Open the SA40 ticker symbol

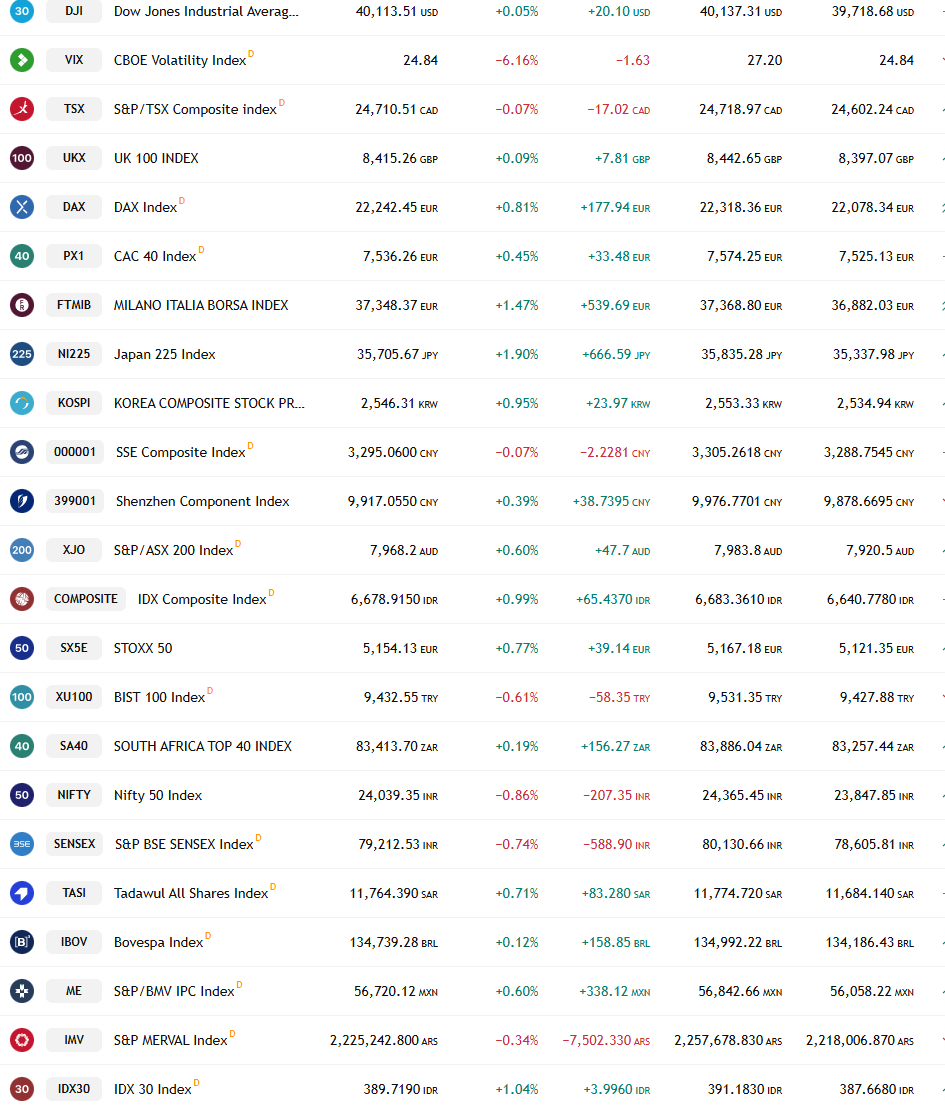(x=73, y=746)
